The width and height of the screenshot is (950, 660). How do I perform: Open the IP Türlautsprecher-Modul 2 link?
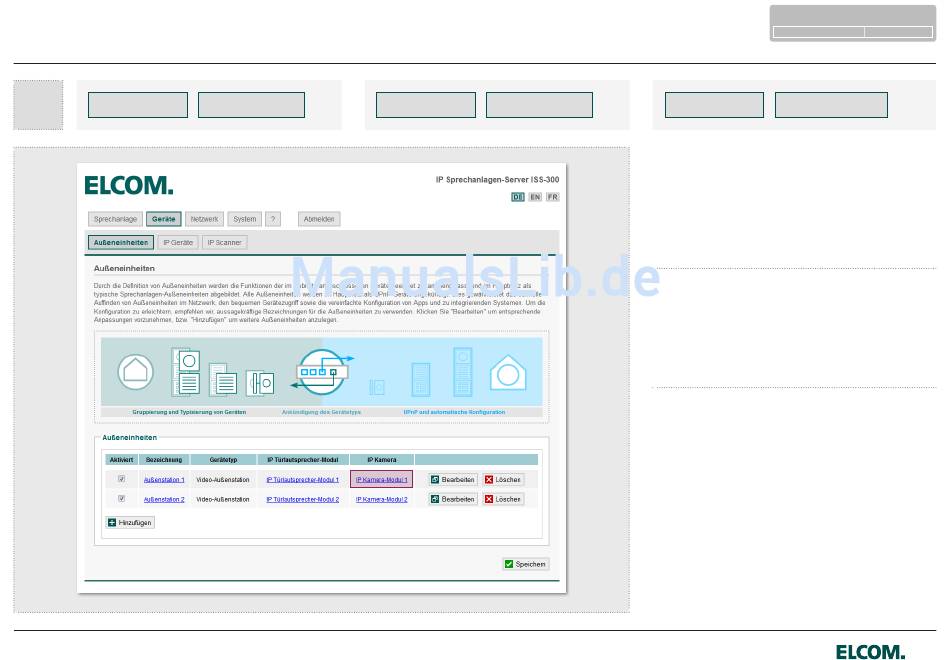pyautogui.click(x=302, y=499)
